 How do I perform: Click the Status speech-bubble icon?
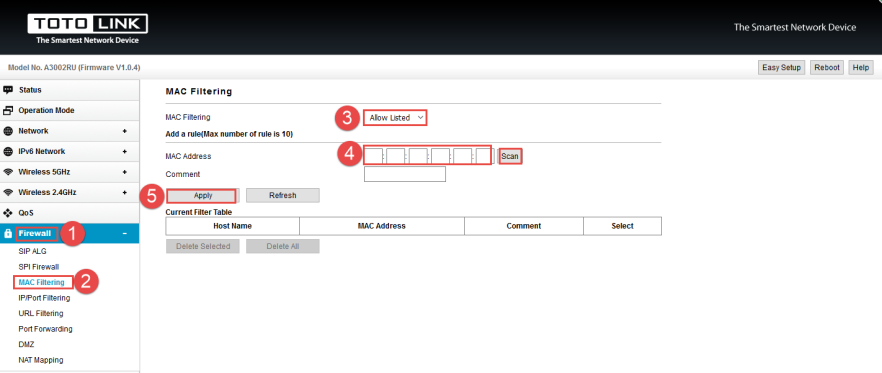(8, 90)
